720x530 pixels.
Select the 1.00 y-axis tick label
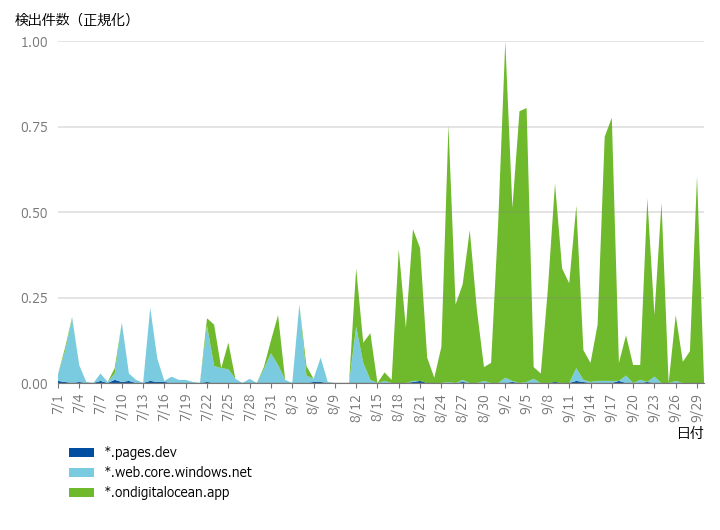[x=34, y=42]
